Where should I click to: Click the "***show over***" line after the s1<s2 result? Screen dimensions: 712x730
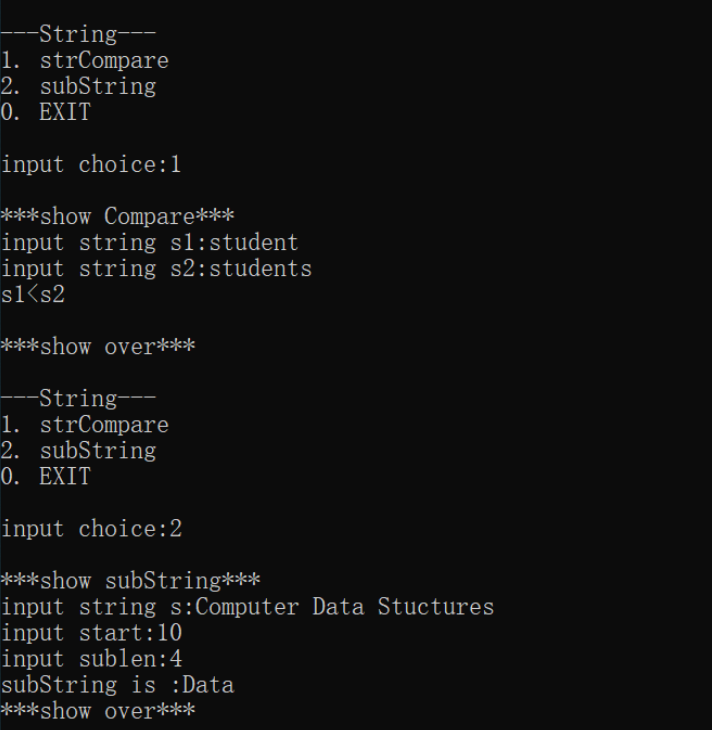(98, 347)
